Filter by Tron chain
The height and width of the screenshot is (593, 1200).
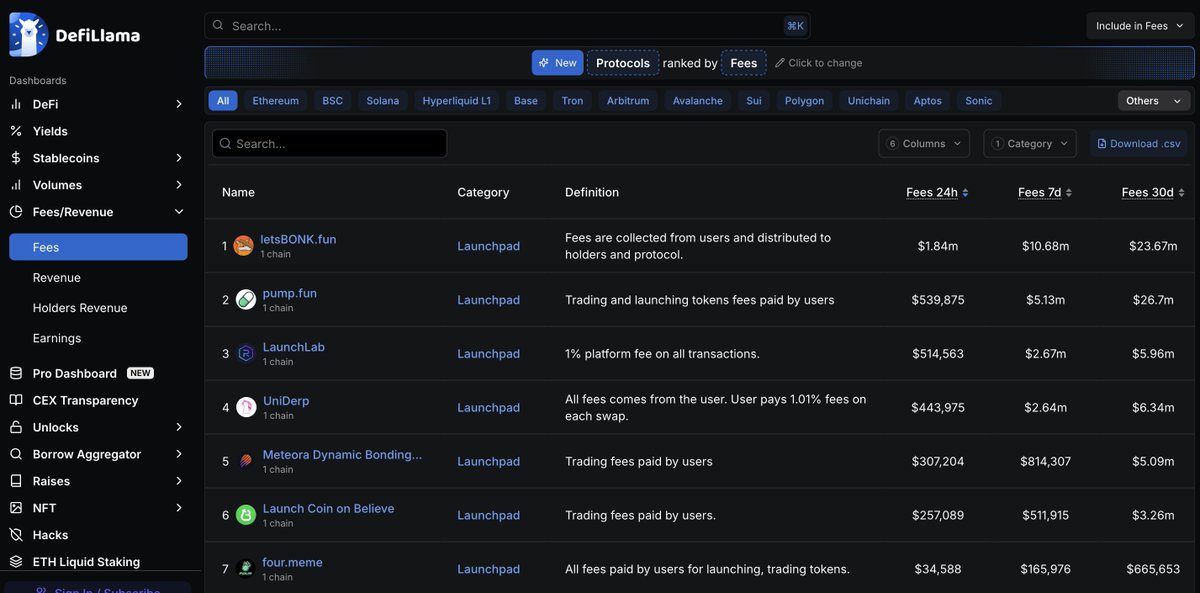click(x=572, y=101)
